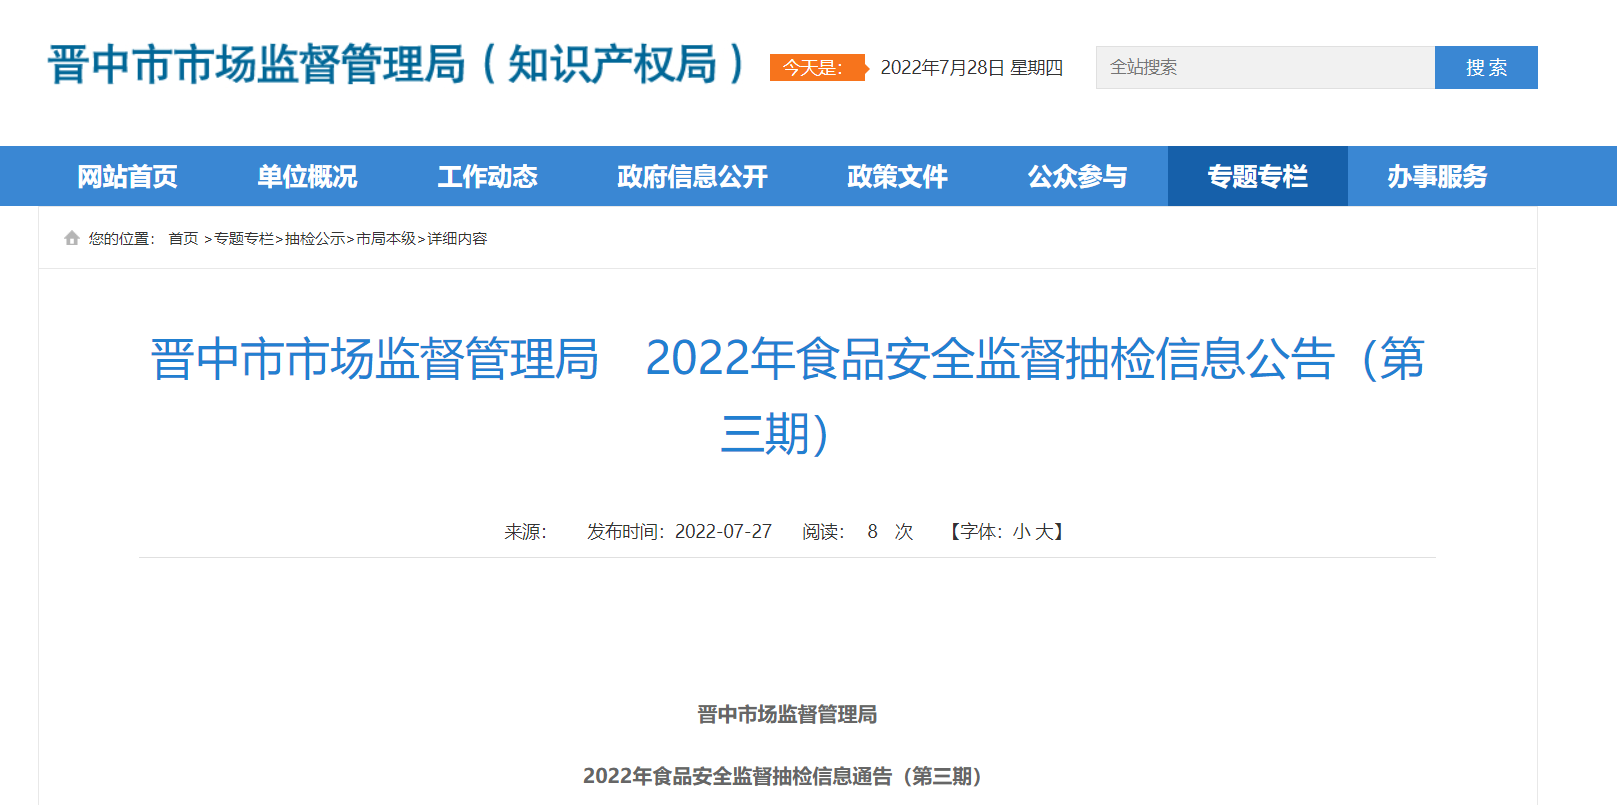Open 公众参与 navigation item
Viewport: 1617px width, 805px height.
point(1078,176)
